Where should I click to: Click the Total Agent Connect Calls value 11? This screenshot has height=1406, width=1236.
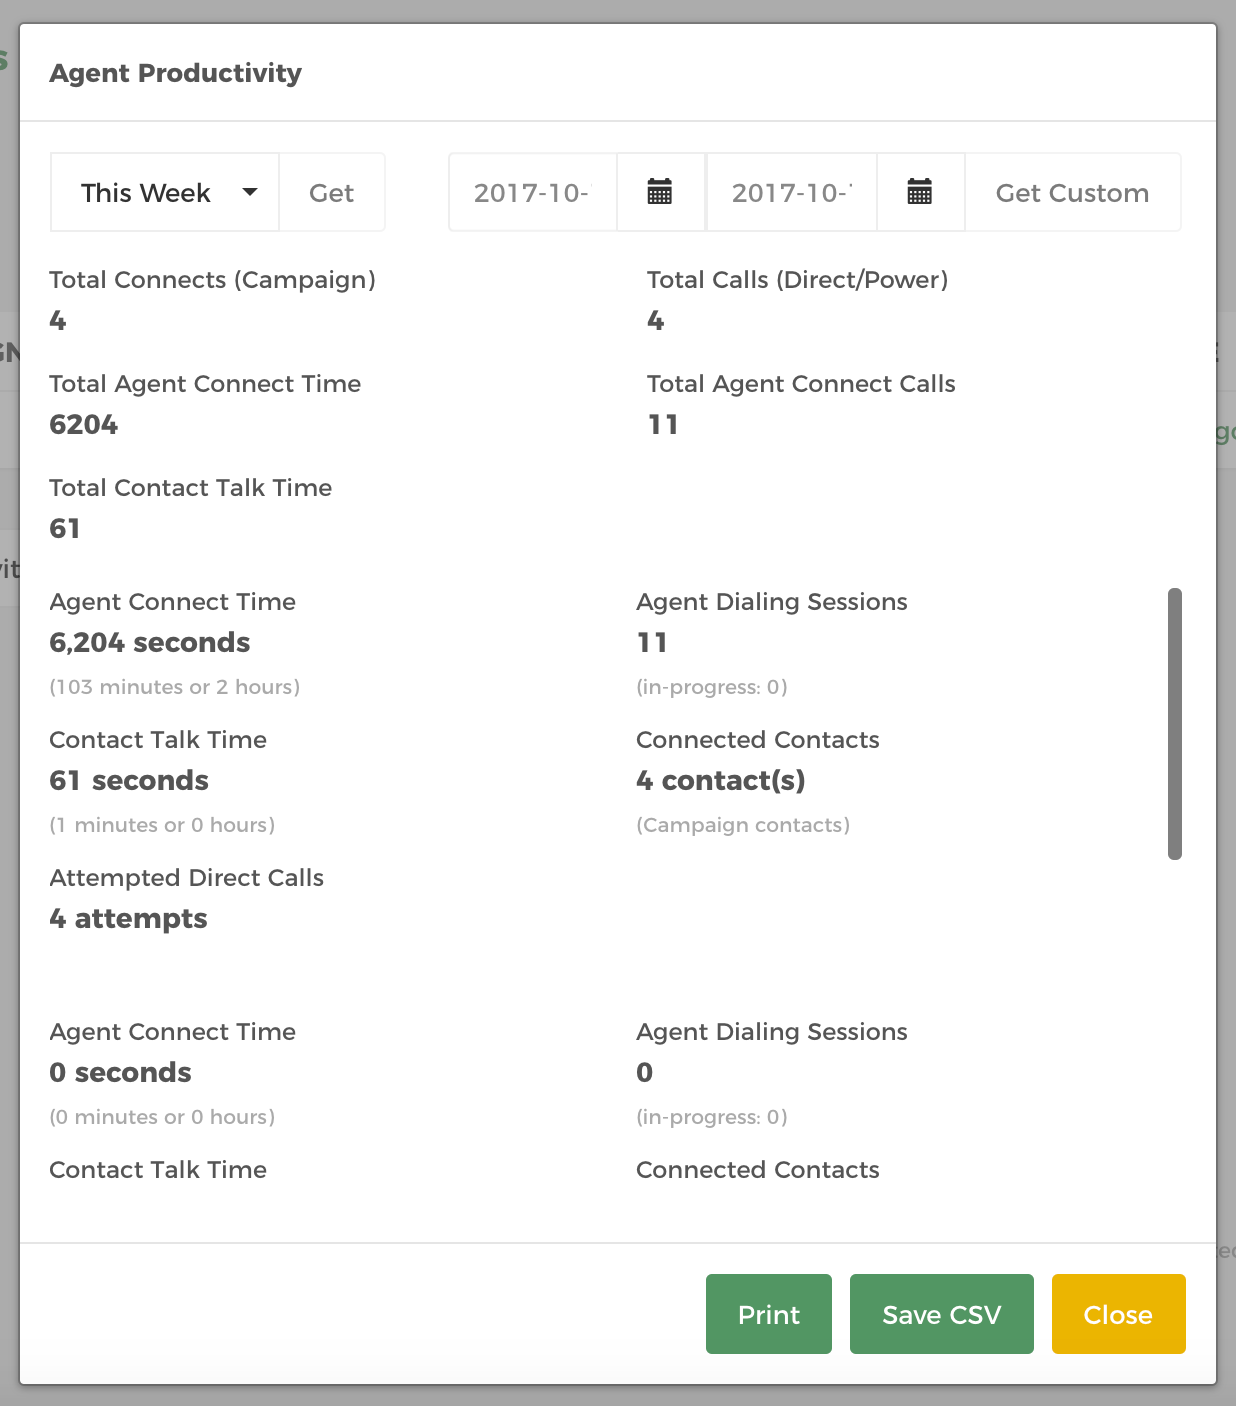pyautogui.click(x=663, y=425)
